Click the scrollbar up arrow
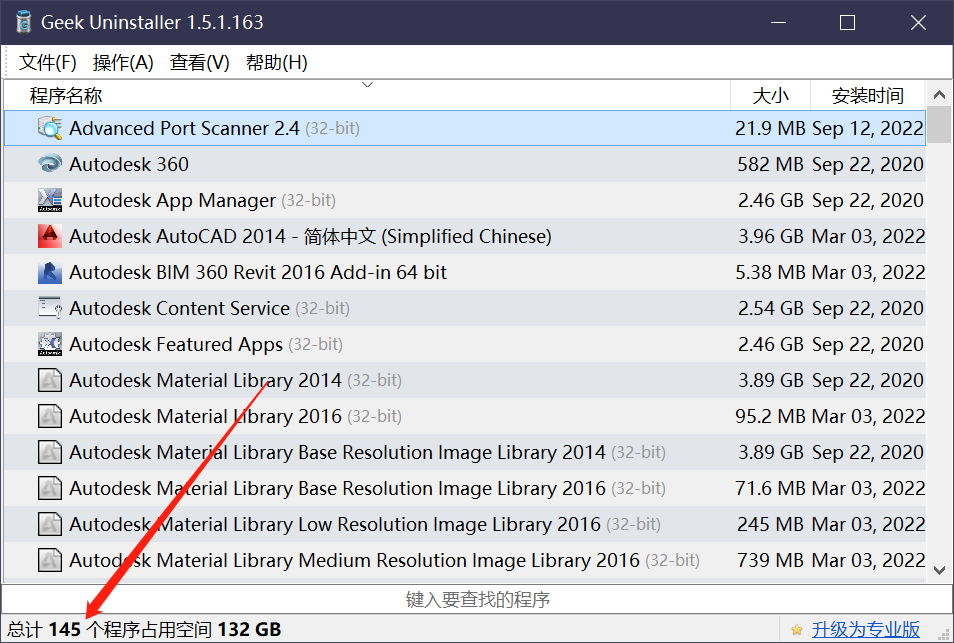The height and width of the screenshot is (643, 954). (939, 95)
